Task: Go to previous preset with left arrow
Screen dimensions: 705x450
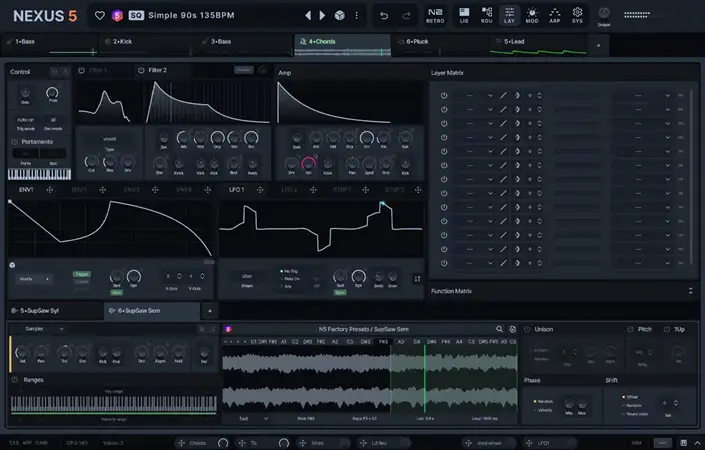Action: tap(308, 16)
